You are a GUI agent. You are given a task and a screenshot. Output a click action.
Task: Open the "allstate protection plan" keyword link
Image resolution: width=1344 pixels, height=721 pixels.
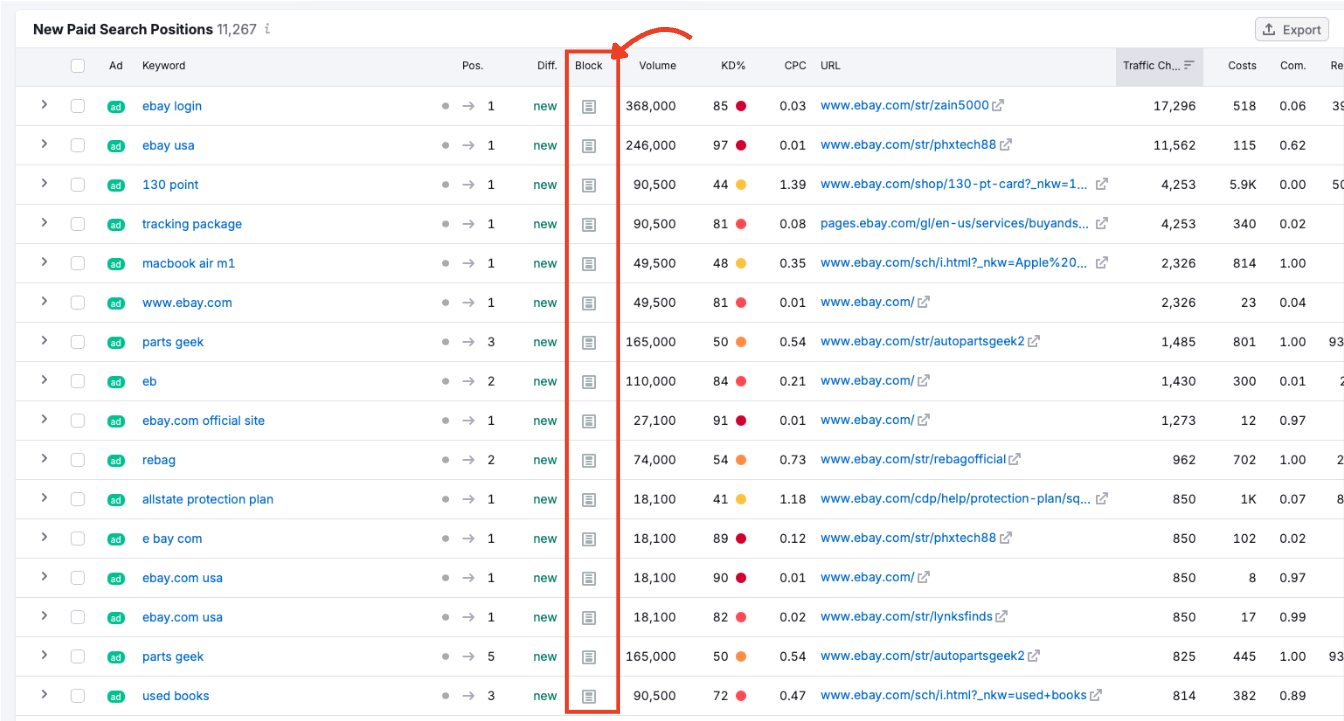[x=207, y=498]
